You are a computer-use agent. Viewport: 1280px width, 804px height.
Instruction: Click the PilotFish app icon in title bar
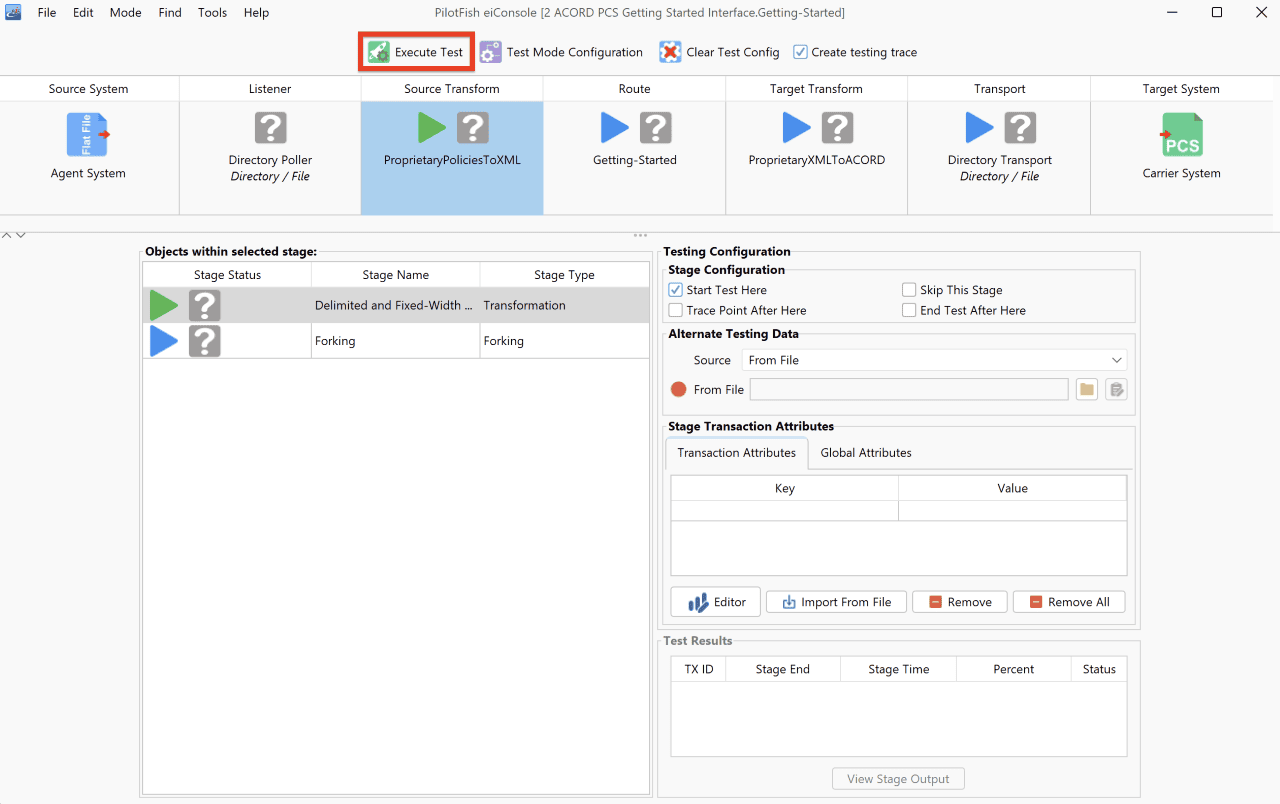tap(13, 12)
